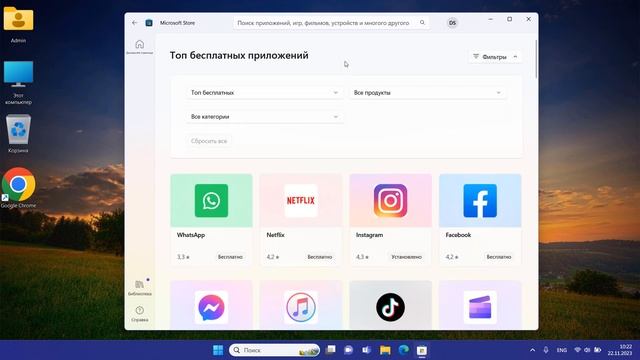Select the Admin folder on the desktop

click(18, 24)
